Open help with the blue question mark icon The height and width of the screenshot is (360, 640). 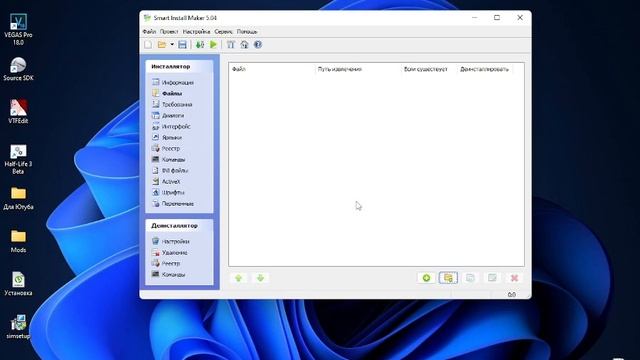258,44
